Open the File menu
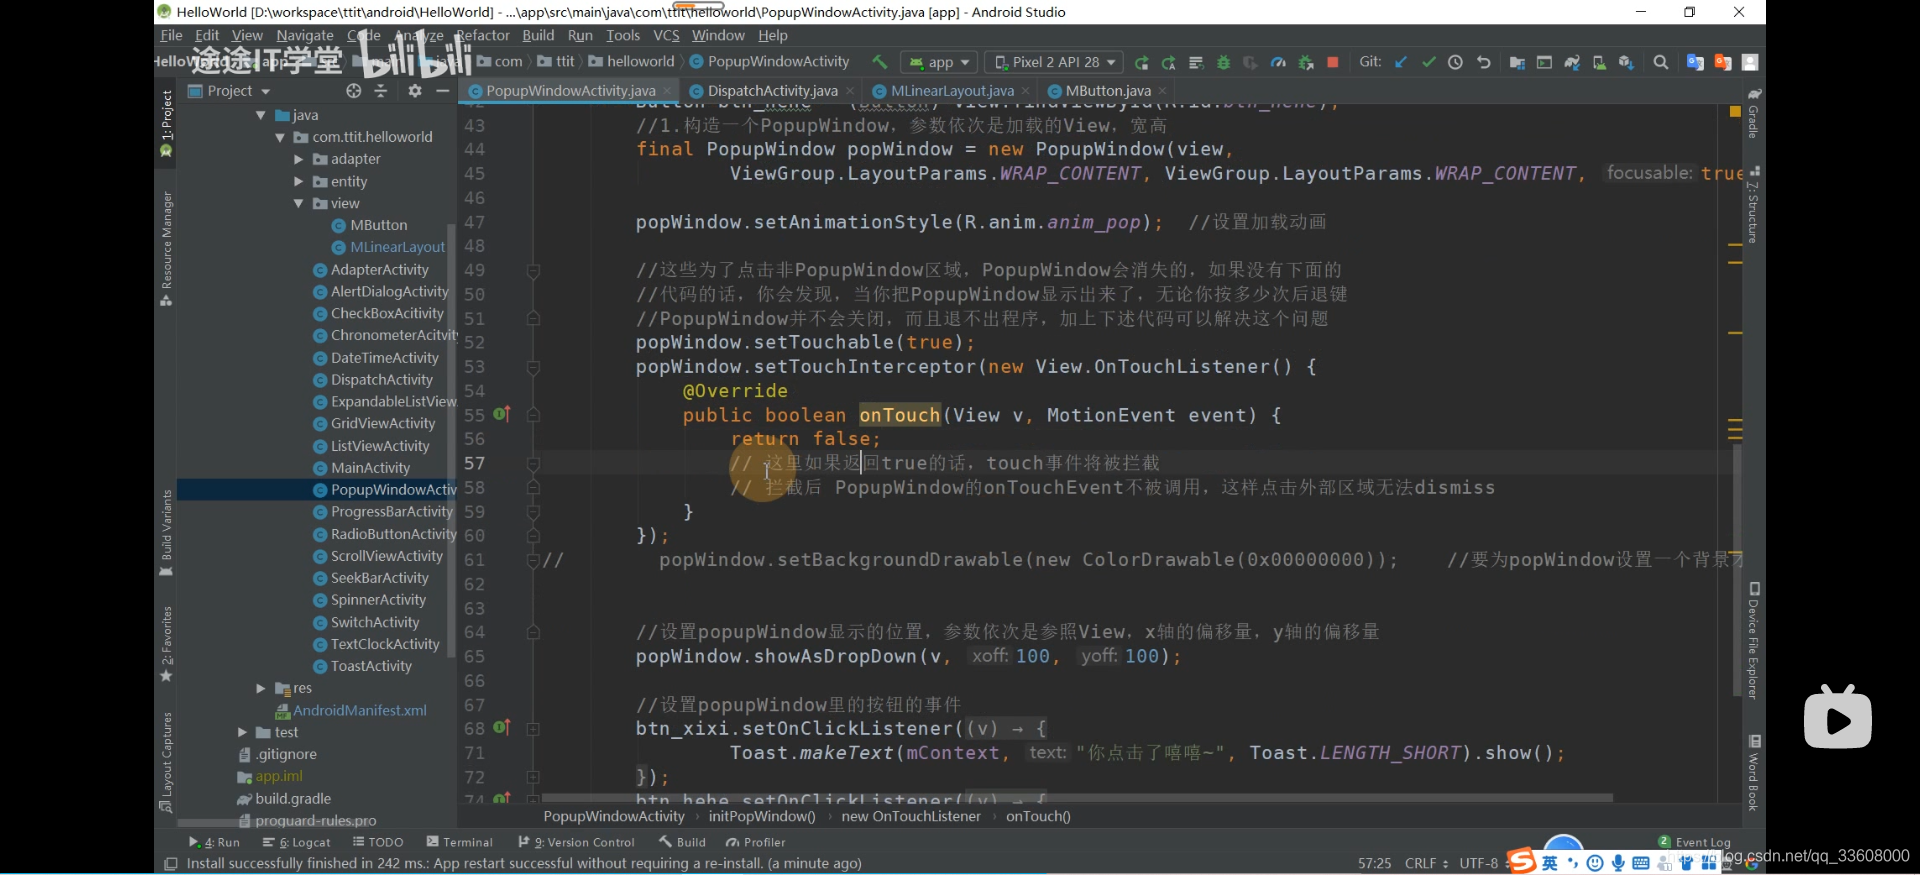The height and width of the screenshot is (875, 1920). coord(171,35)
